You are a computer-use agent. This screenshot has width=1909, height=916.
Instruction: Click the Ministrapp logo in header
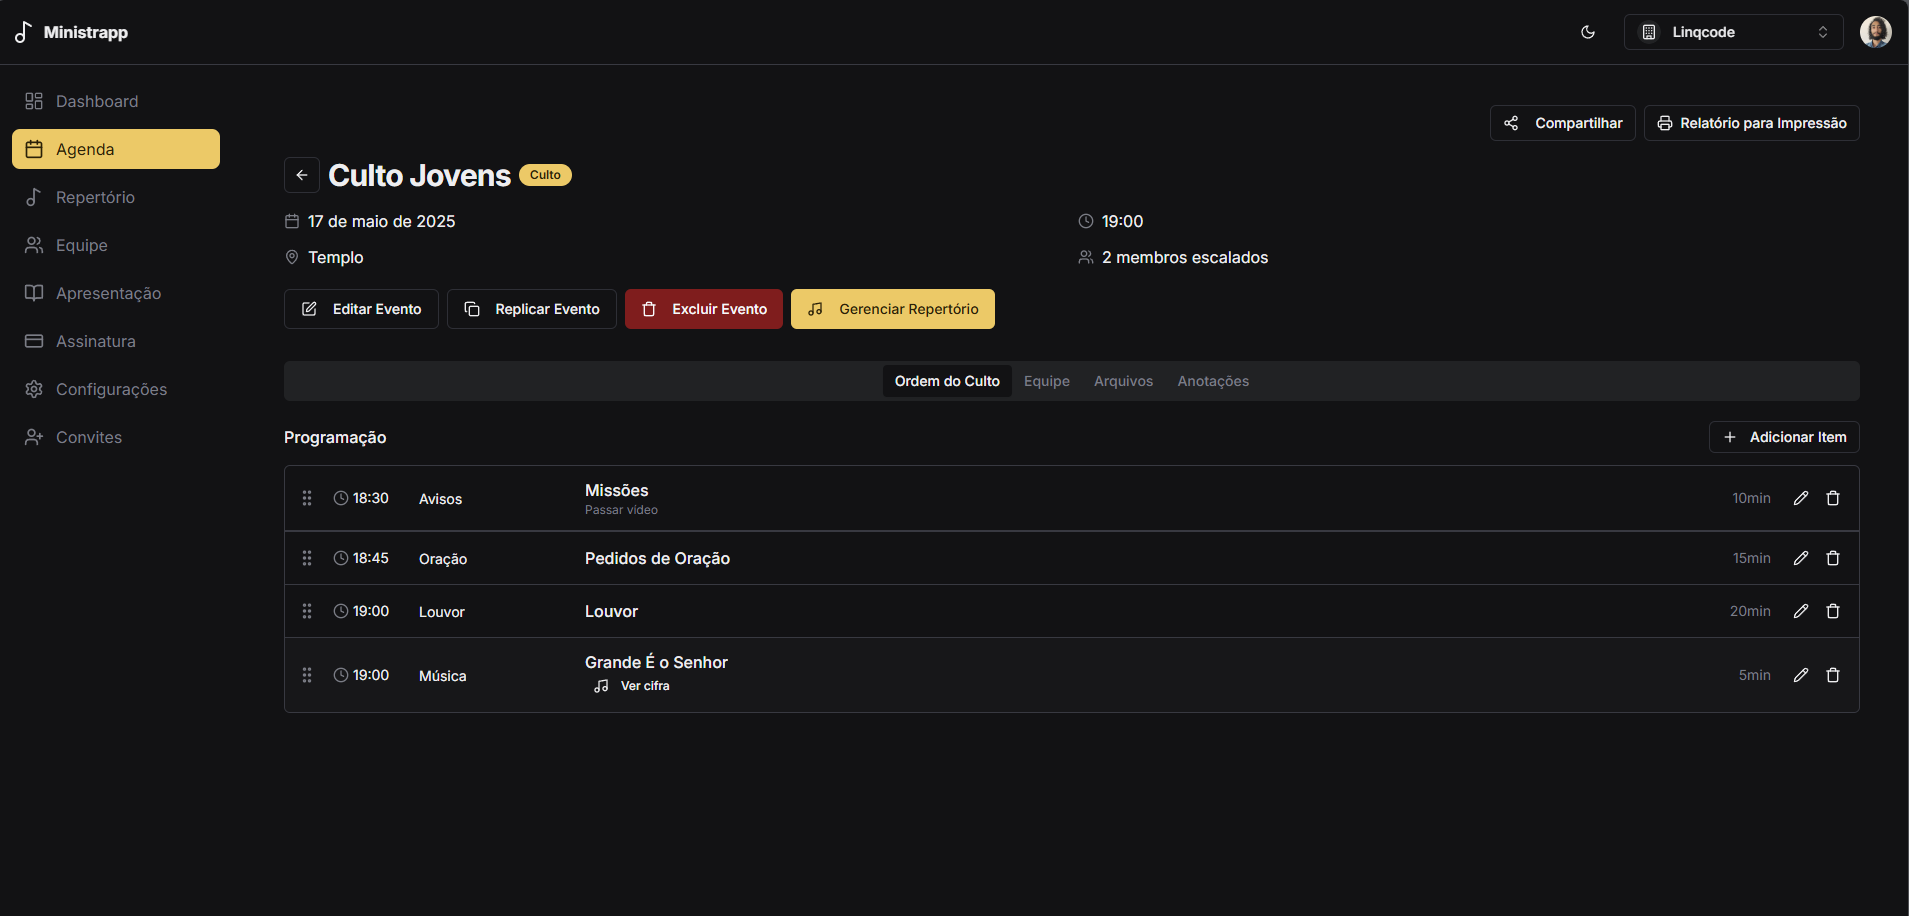click(72, 32)
